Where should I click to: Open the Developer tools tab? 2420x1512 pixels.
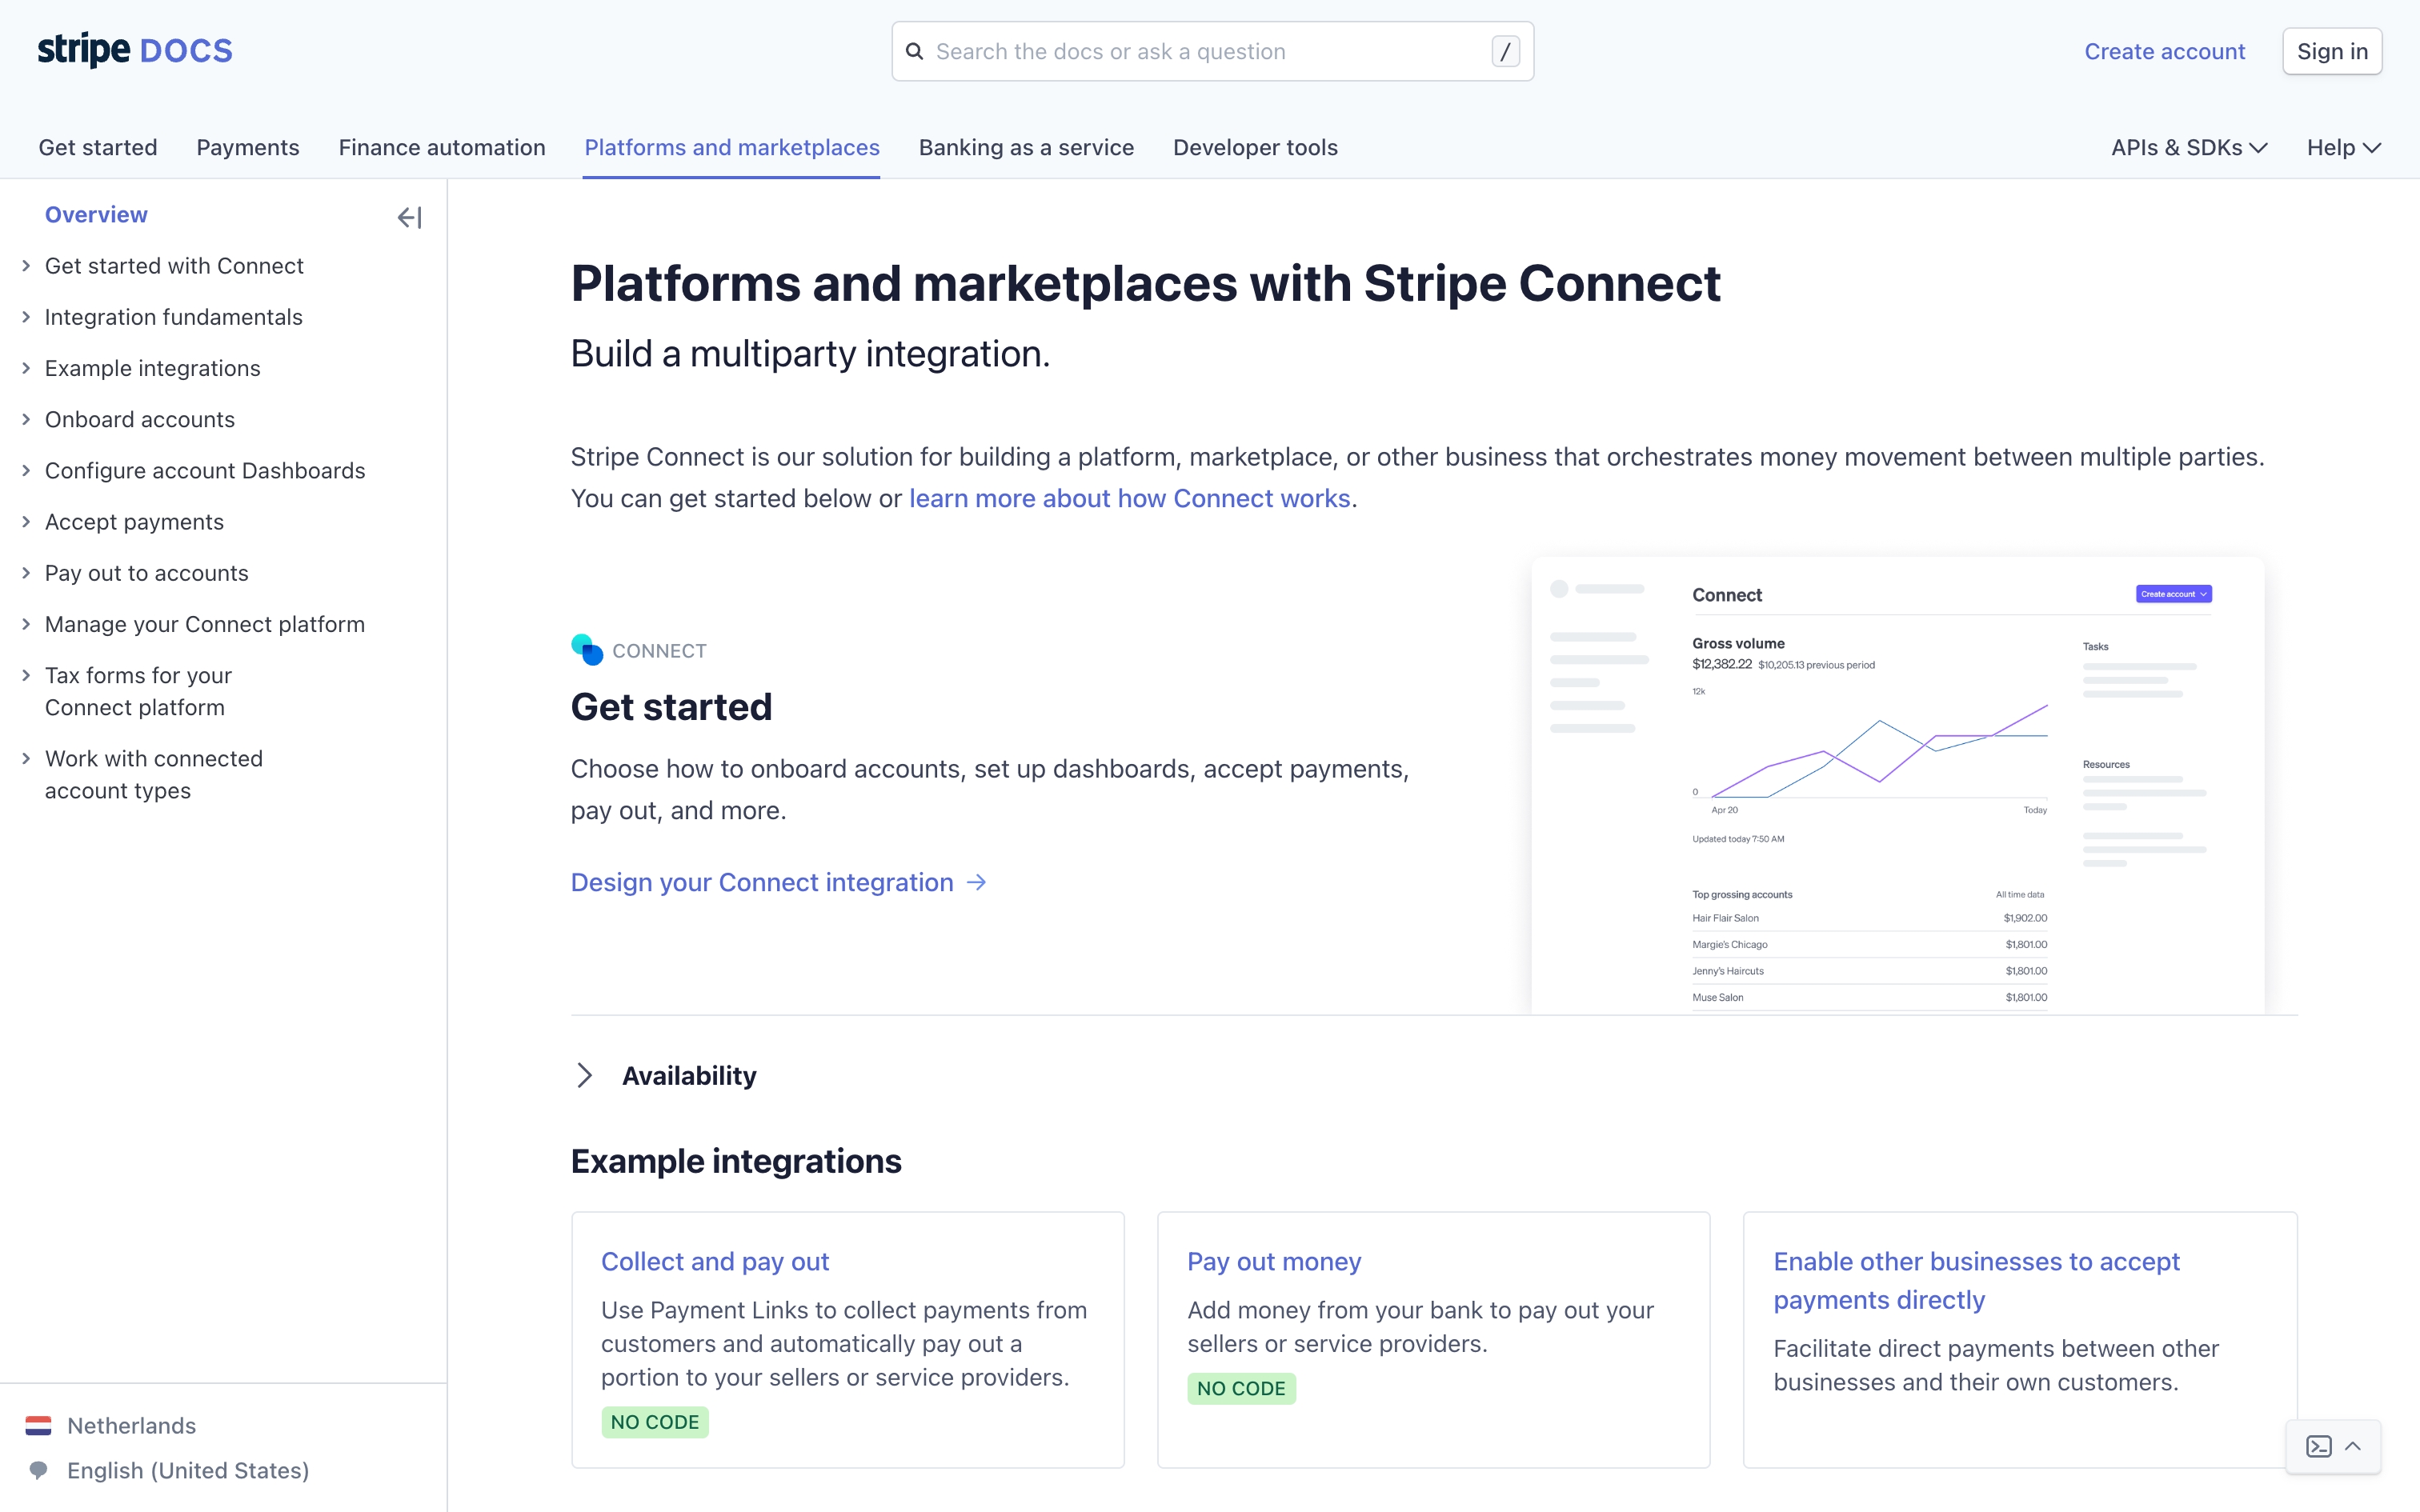pyautogui.click(x=1255, y=148)
